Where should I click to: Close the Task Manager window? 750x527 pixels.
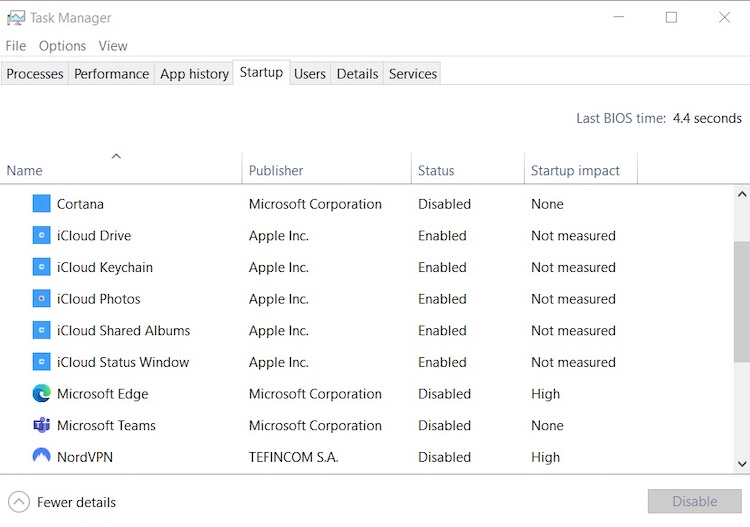pyautogui.click(x=724, y=17)
